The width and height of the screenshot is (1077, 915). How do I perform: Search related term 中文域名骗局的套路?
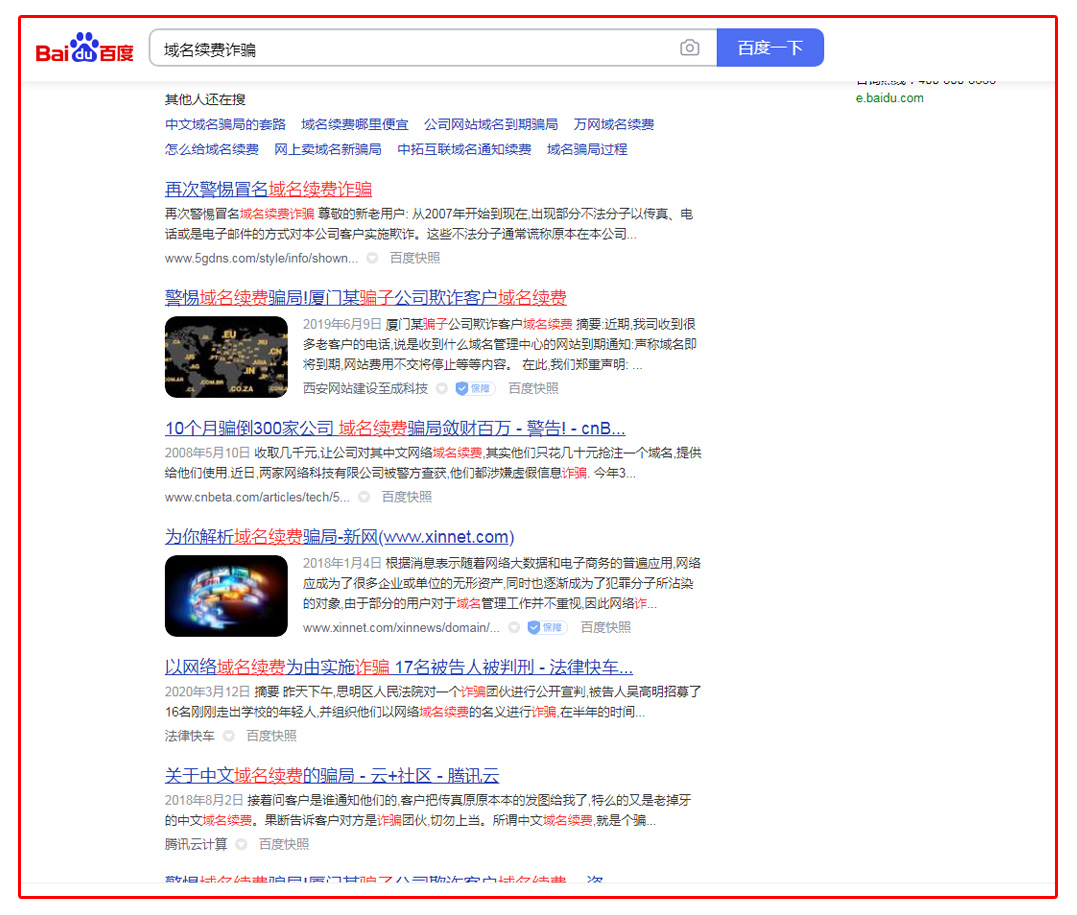tap(225, 124)
